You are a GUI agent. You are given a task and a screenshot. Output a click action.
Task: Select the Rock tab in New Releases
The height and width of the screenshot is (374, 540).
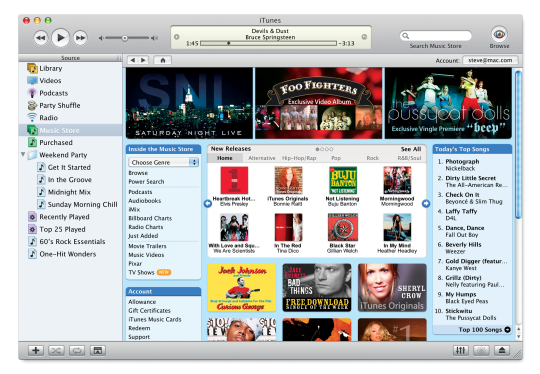coord(373,158)
